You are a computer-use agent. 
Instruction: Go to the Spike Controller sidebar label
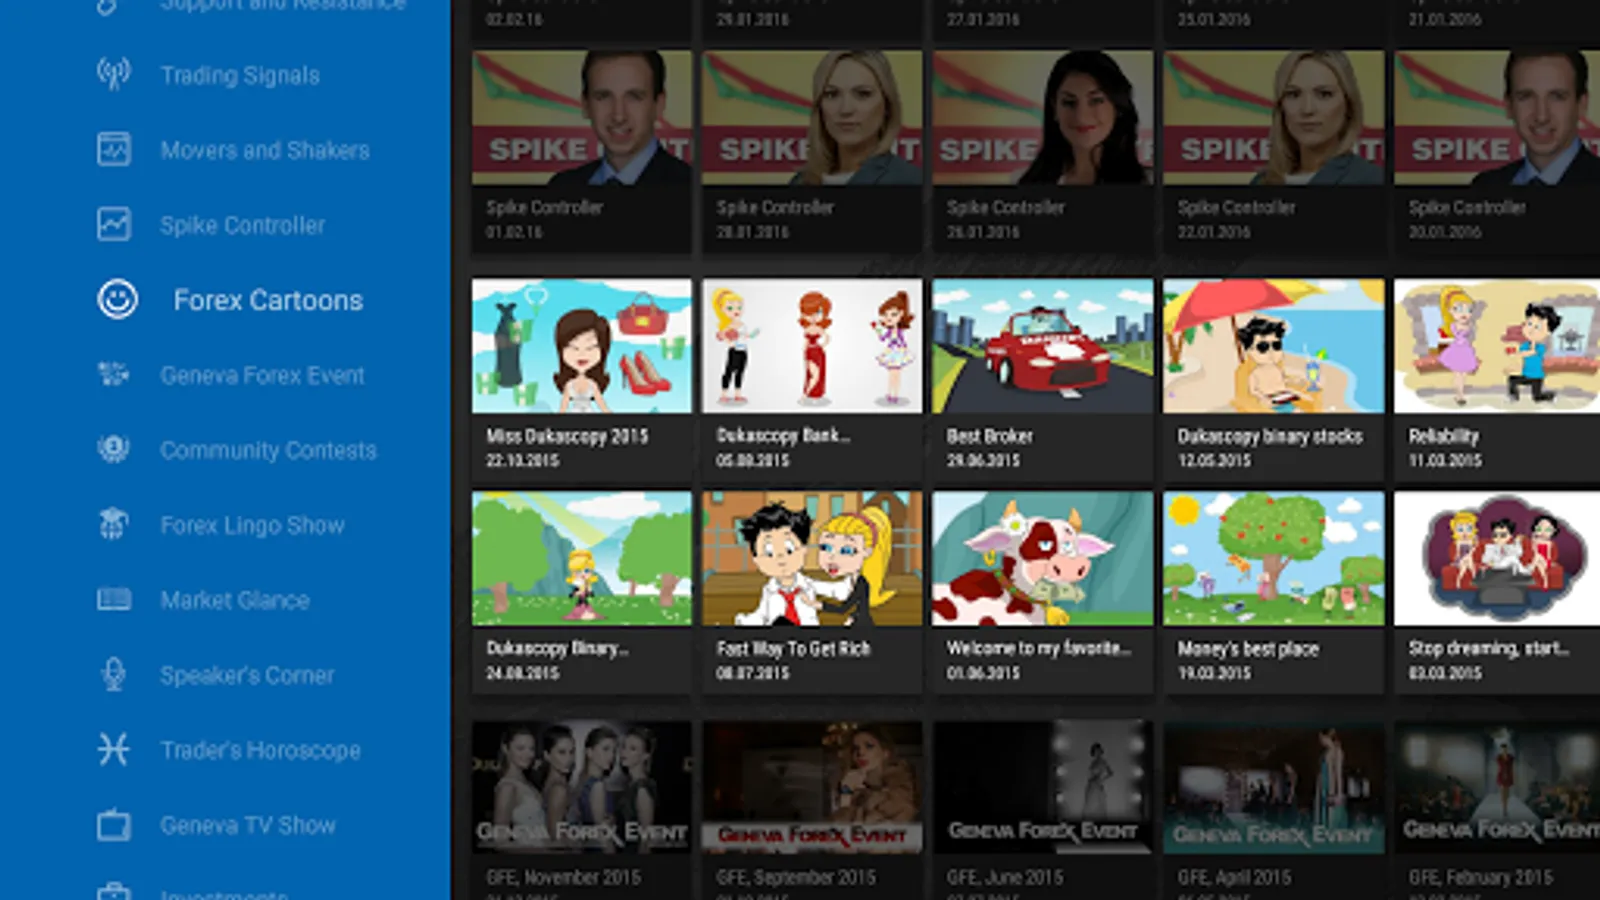point(243,225)
